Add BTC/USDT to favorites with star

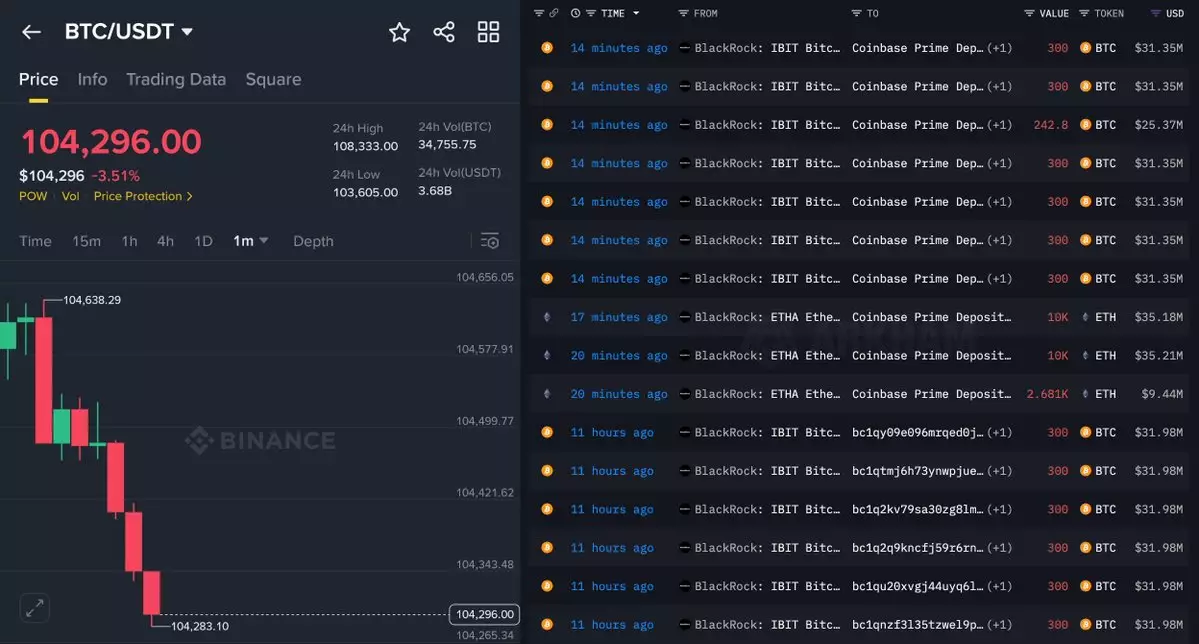pyautogui.click(x=399, y=32)
